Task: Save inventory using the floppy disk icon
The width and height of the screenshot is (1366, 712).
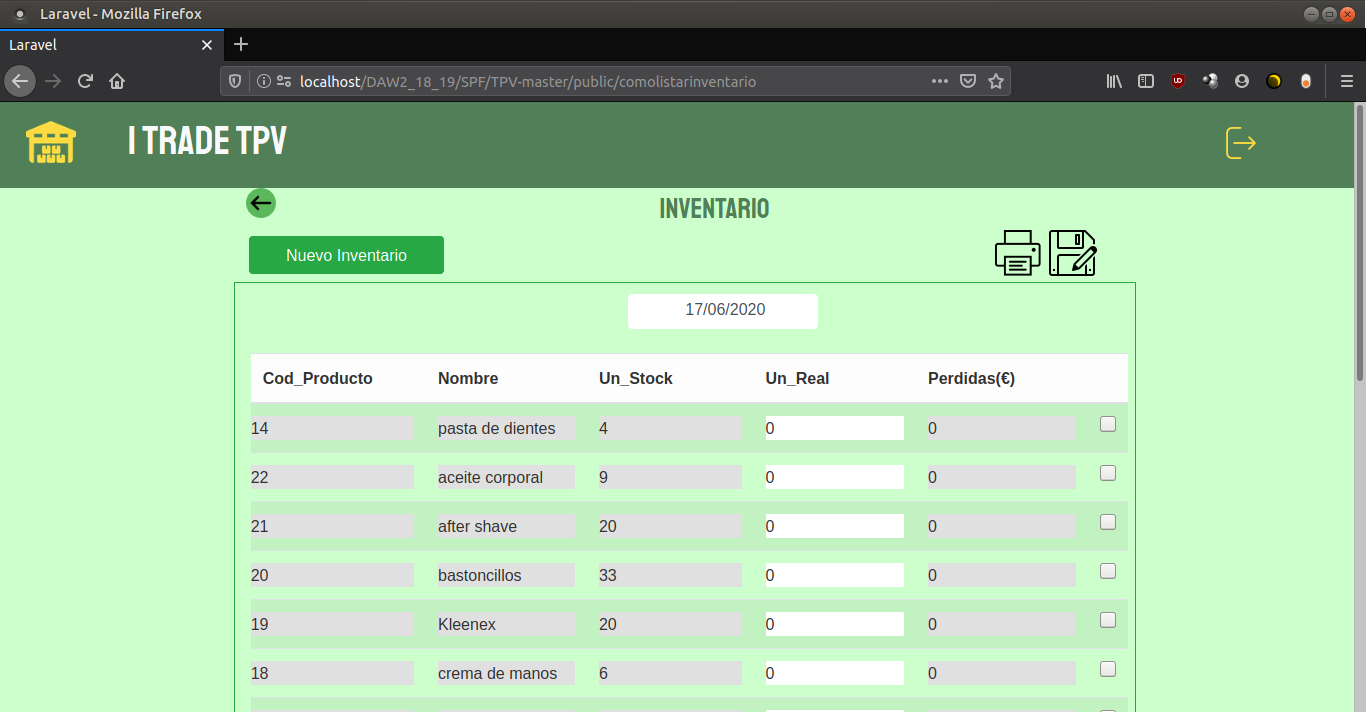Action: [x=1072, y=253]
